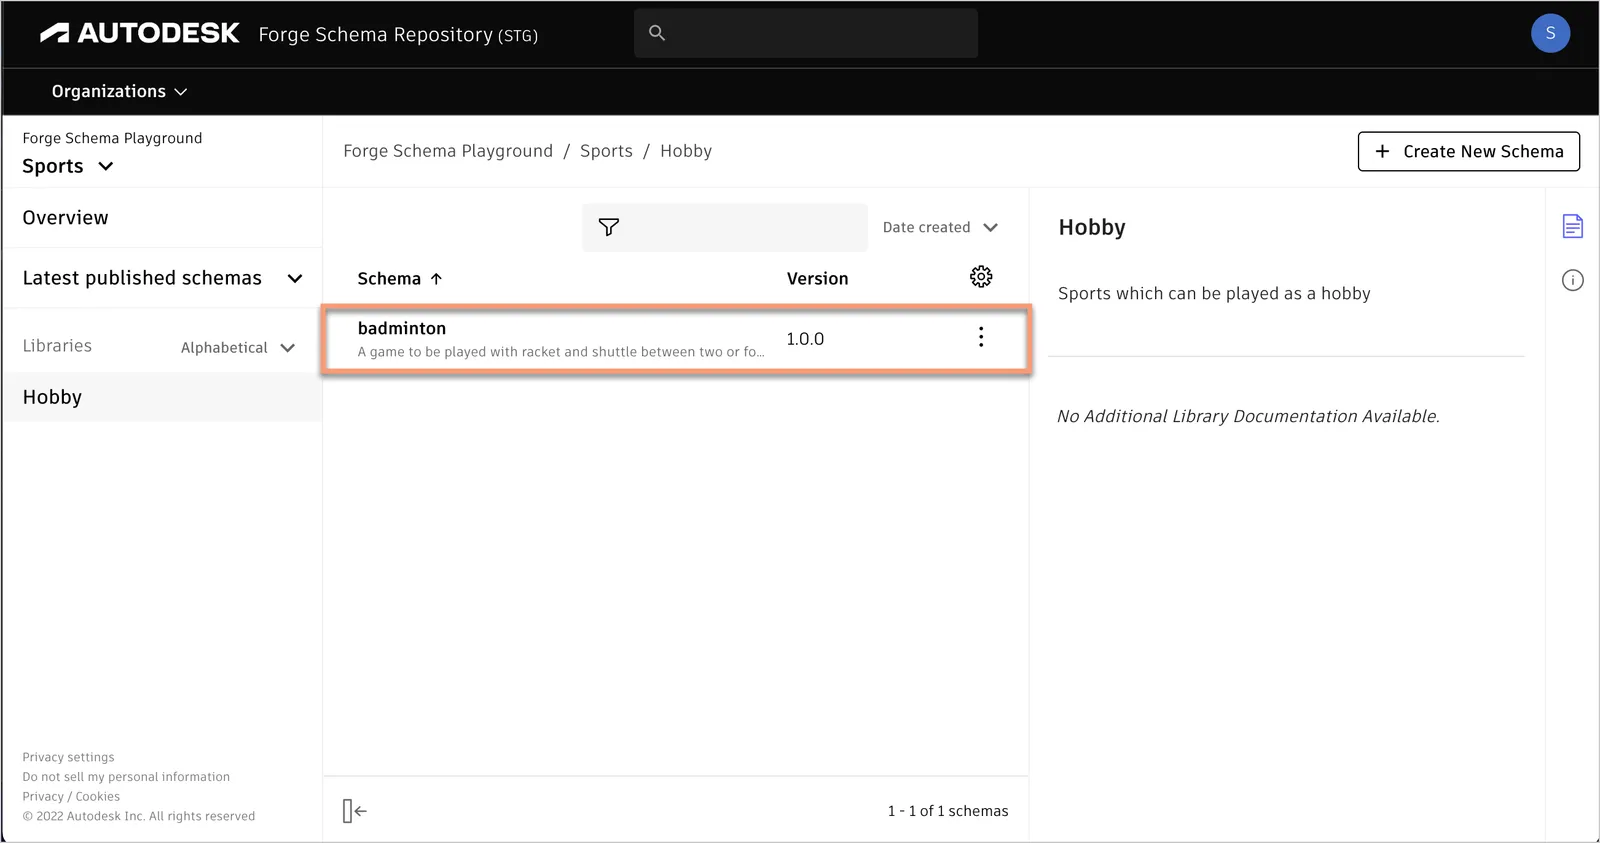Open the Organizations dropdown
The width and height of the screenshot is (1600, 843).
pyautogui.click(x=119, y=92)
